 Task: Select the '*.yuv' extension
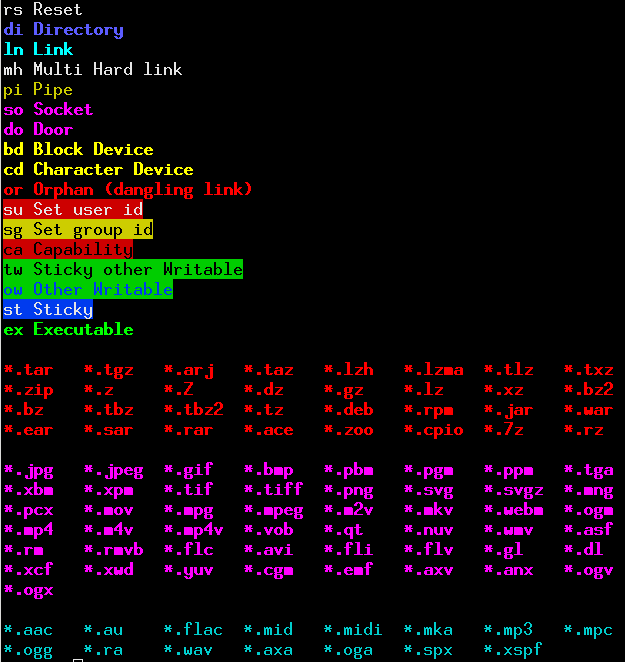[x=188, y=570]
